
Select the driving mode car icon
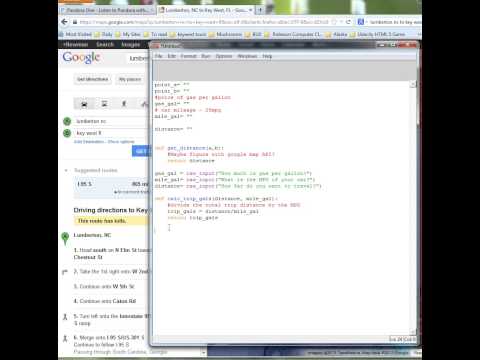pos(84,104)
